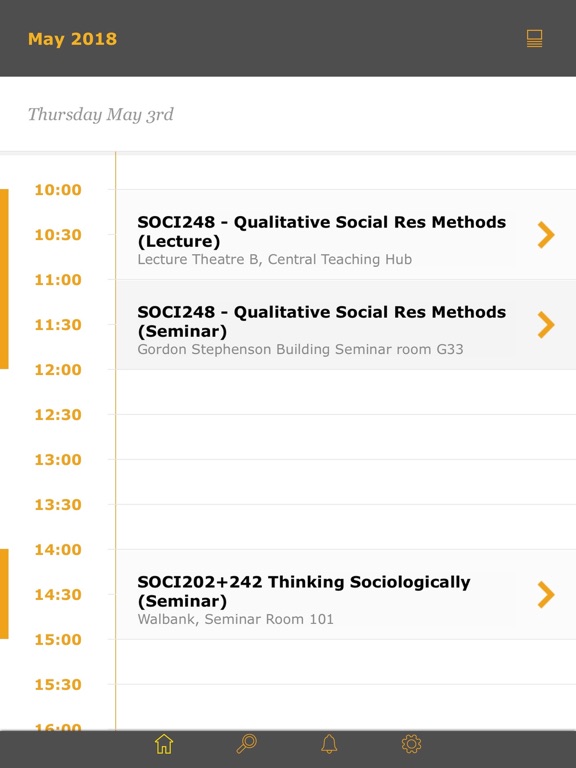Select Gordon Stephenson Building room G33 text

point(300,349)
